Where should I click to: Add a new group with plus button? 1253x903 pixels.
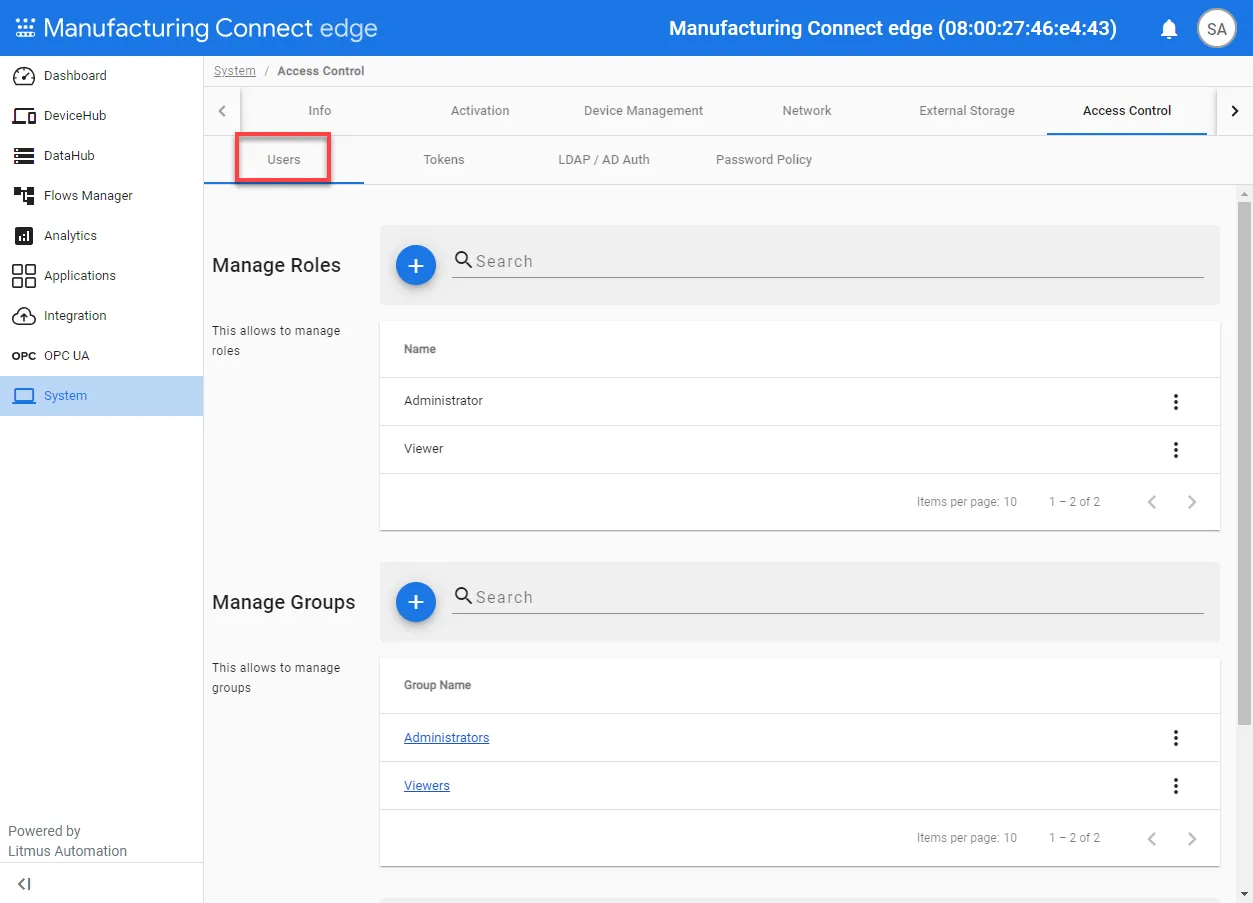[416, 602]
